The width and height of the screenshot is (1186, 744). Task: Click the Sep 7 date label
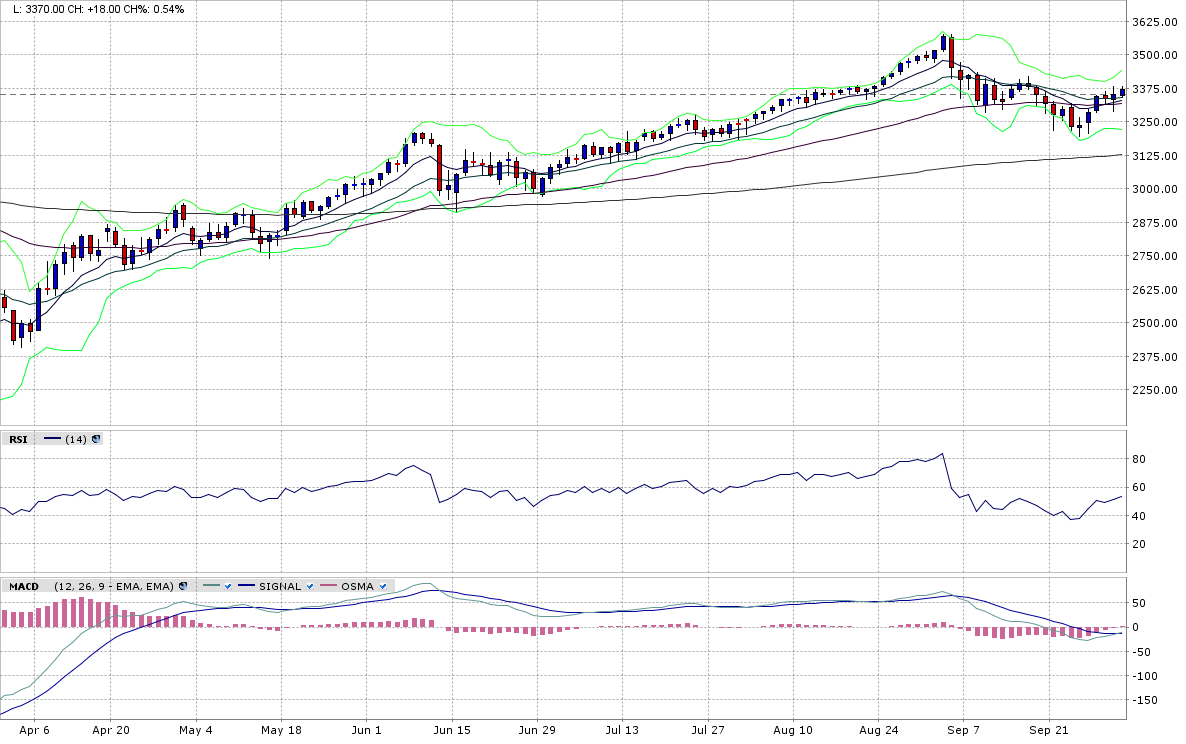pos(963,730)
